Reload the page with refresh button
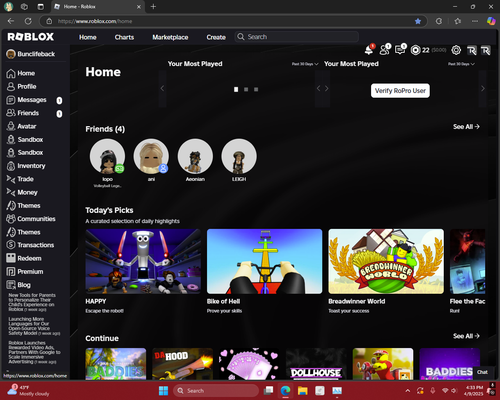 pos(28,21)
